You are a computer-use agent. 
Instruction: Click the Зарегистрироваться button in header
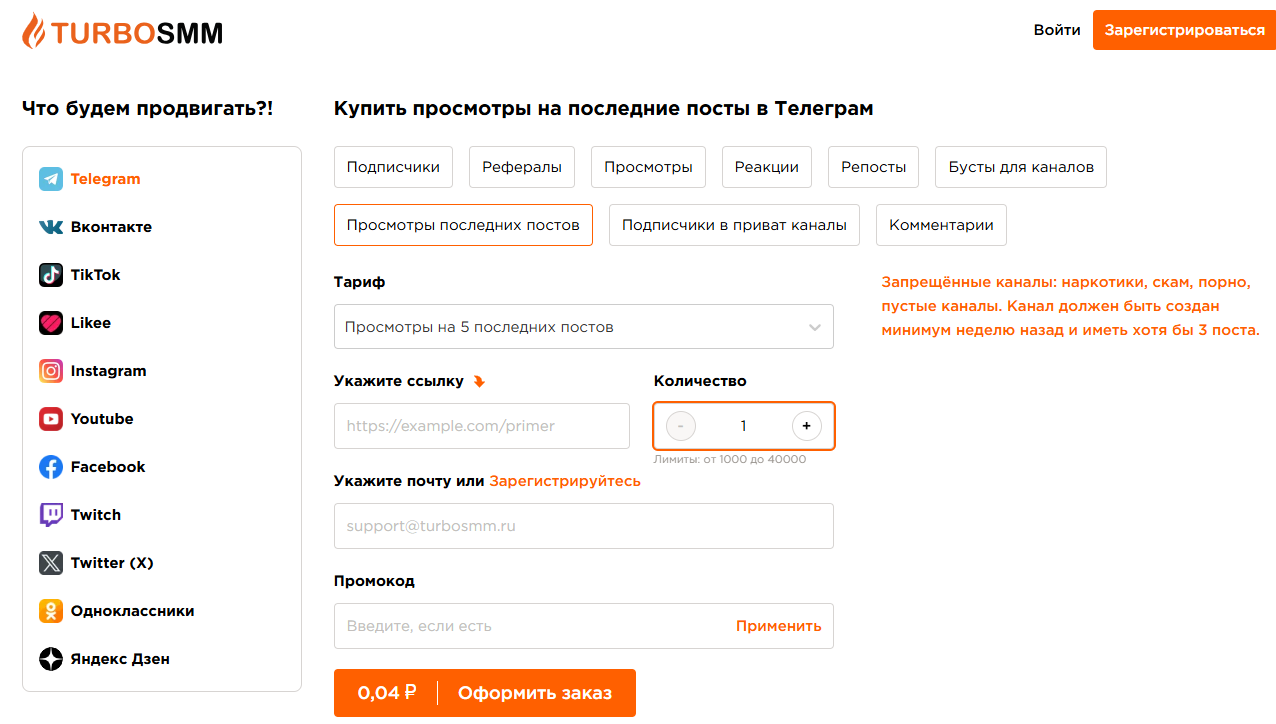click(1184, 30)
